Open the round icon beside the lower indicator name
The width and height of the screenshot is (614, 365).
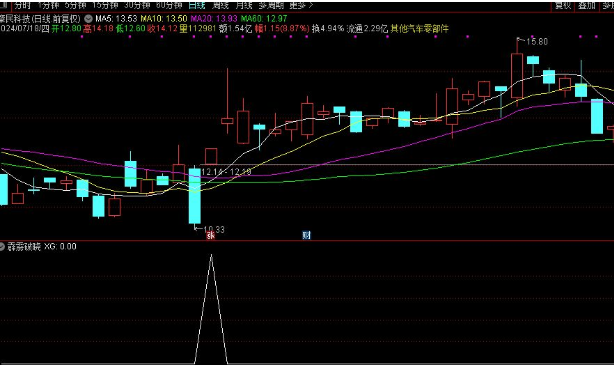click(x=2, y=246)
